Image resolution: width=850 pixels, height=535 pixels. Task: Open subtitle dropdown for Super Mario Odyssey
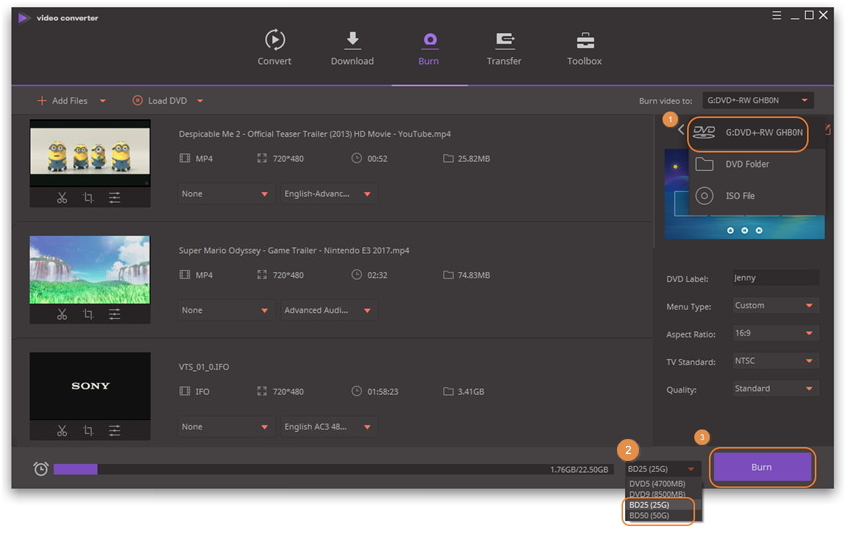225,311
